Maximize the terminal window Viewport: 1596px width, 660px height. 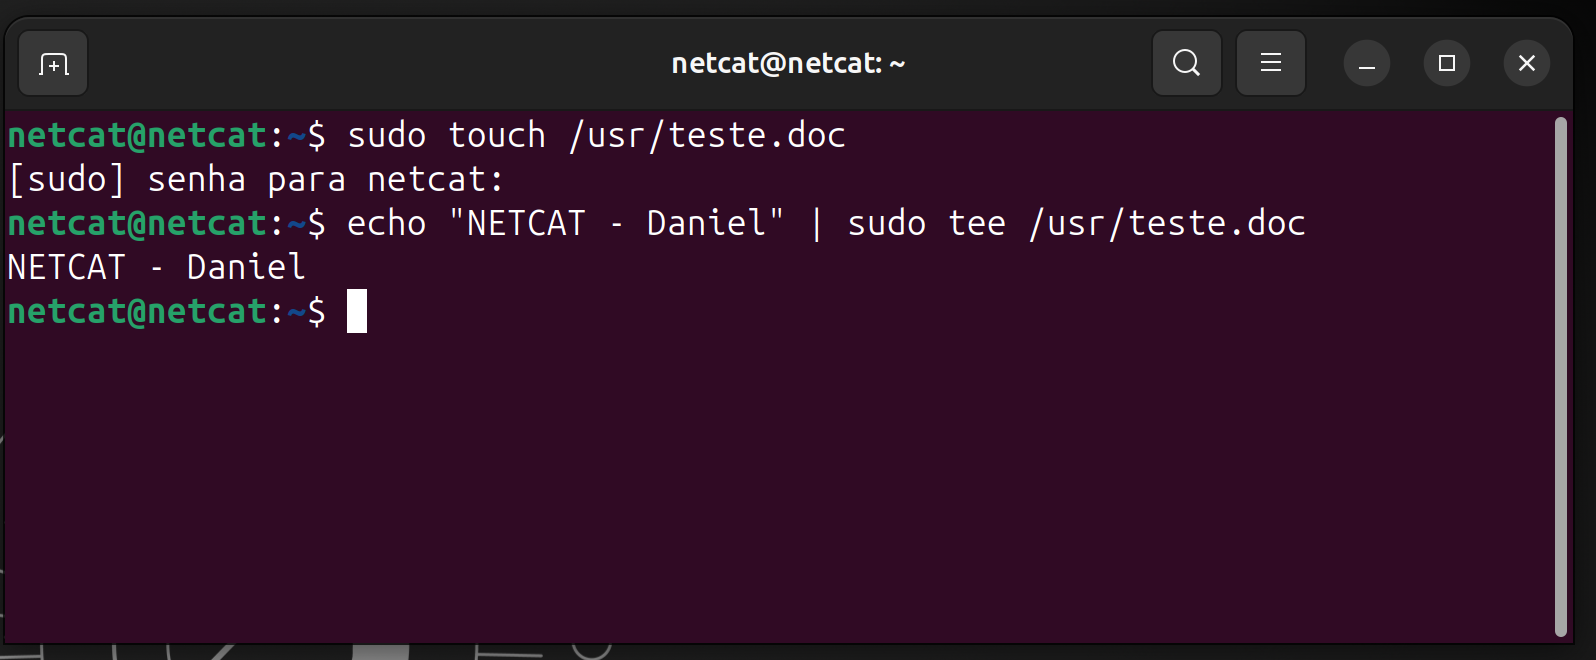pos(1447,64)
